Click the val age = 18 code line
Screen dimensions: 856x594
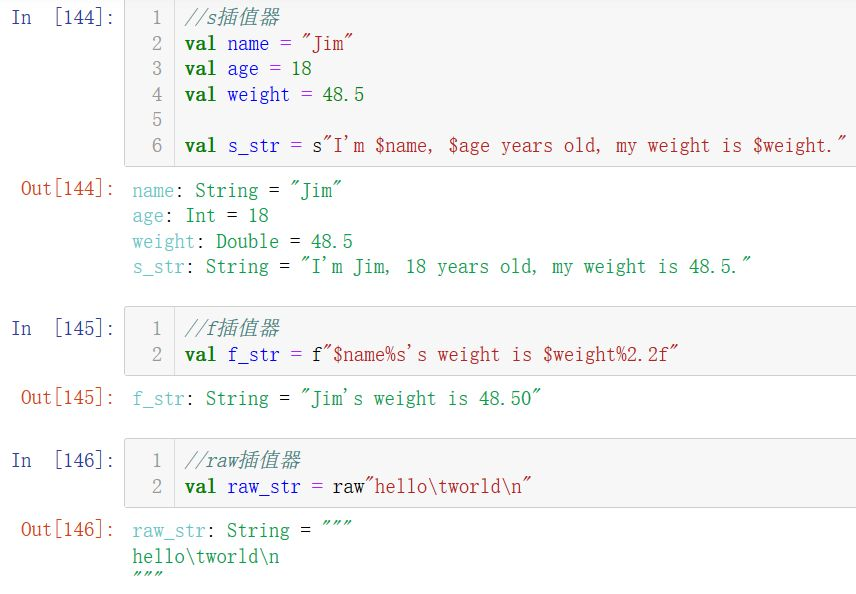pyautogui.click(x=248, y=69)
